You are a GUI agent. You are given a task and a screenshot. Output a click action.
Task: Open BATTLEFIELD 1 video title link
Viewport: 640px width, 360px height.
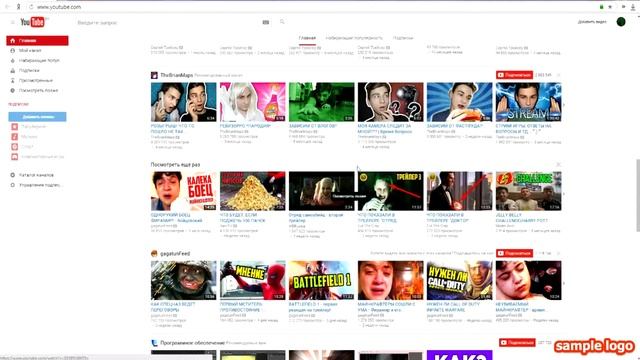(x=313, y=307)
